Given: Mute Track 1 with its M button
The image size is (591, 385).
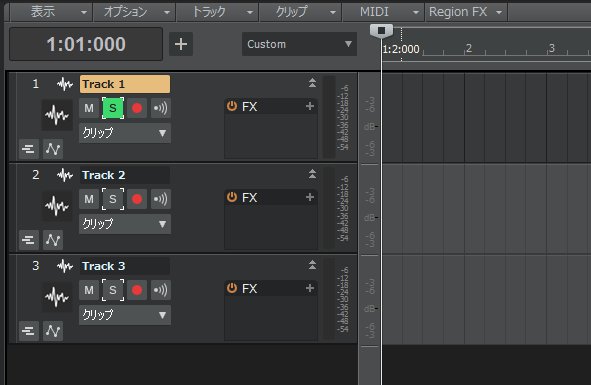Looking at the screenshot, I should click(89, 108).
